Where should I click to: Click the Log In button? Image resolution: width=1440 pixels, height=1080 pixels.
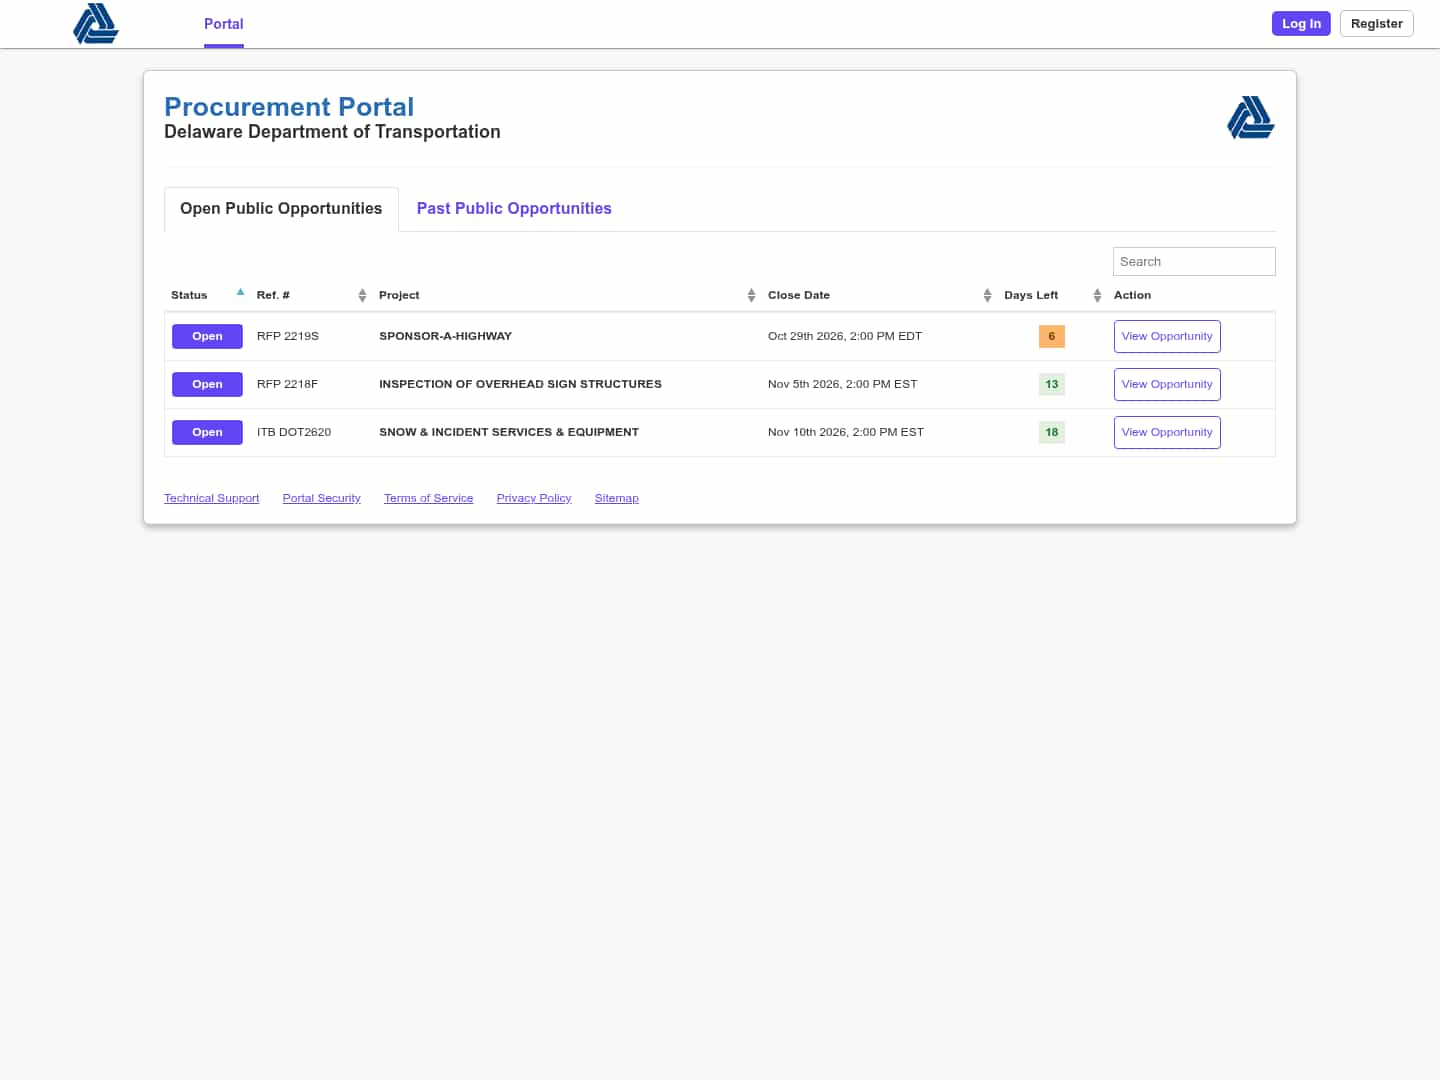pos(1301,24)
